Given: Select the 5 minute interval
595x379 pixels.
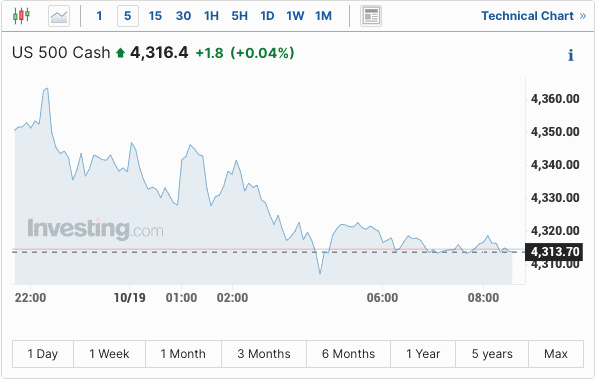Looking at the screenshot, I should (128, 16).
